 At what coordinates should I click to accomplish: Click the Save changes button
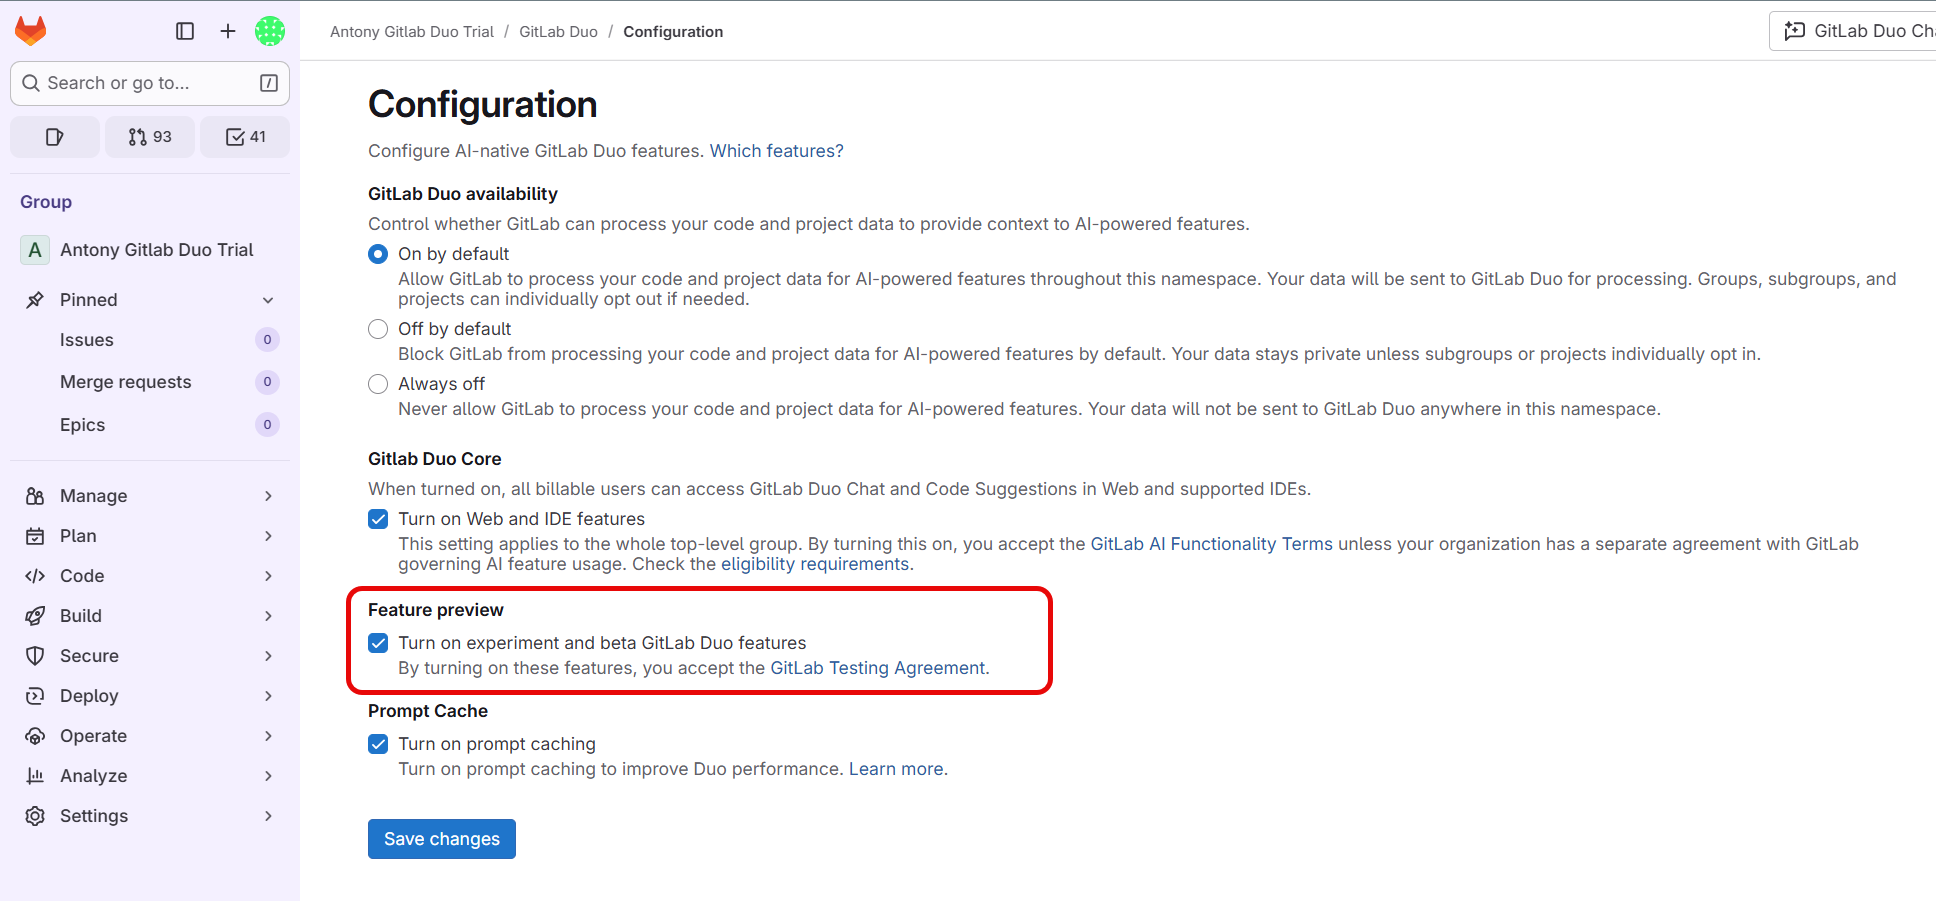coord(442,839)
